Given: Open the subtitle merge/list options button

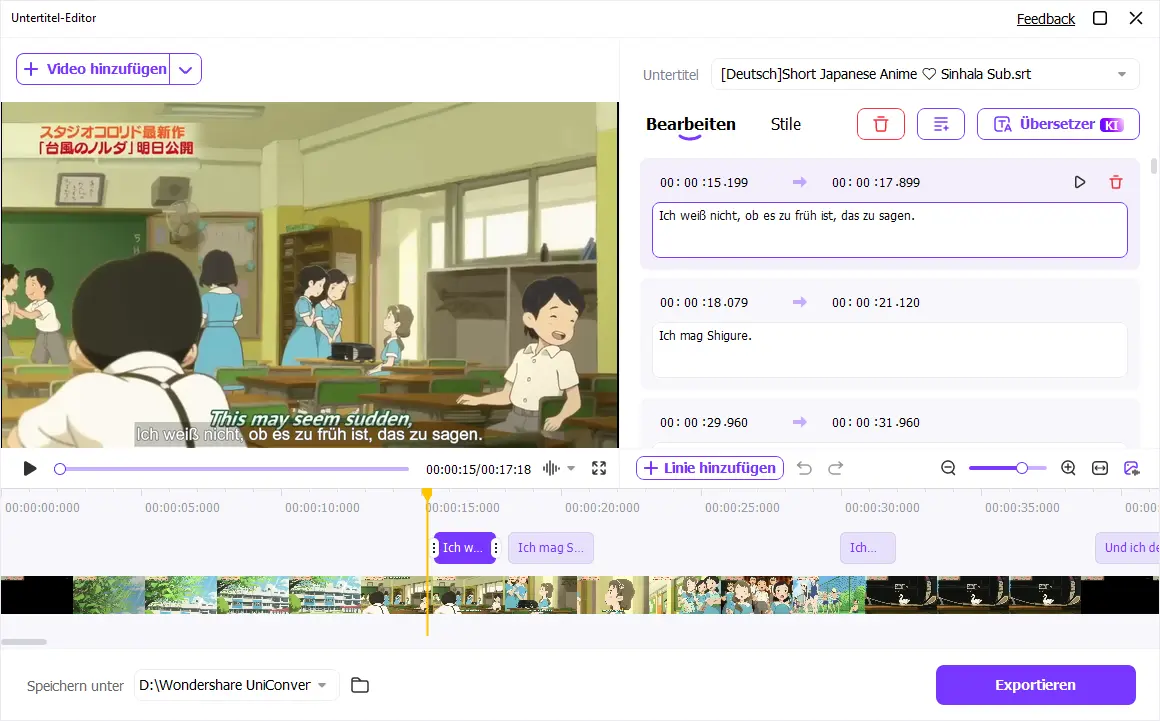Looking at the screenshot, I should [x=940, y=124].
